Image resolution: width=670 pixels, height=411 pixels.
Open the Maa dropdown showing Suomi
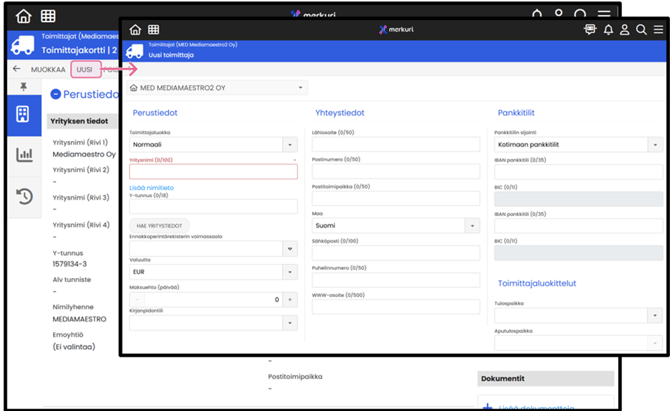coord(474,226)
